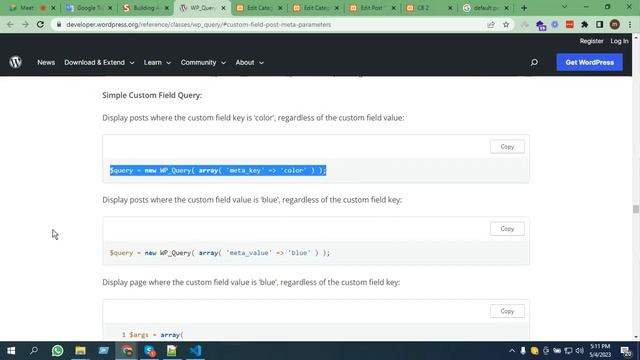Click the red extension icon in toolbar
The width and height of the screenshot is (640, 360).
(x=570, y=24)
